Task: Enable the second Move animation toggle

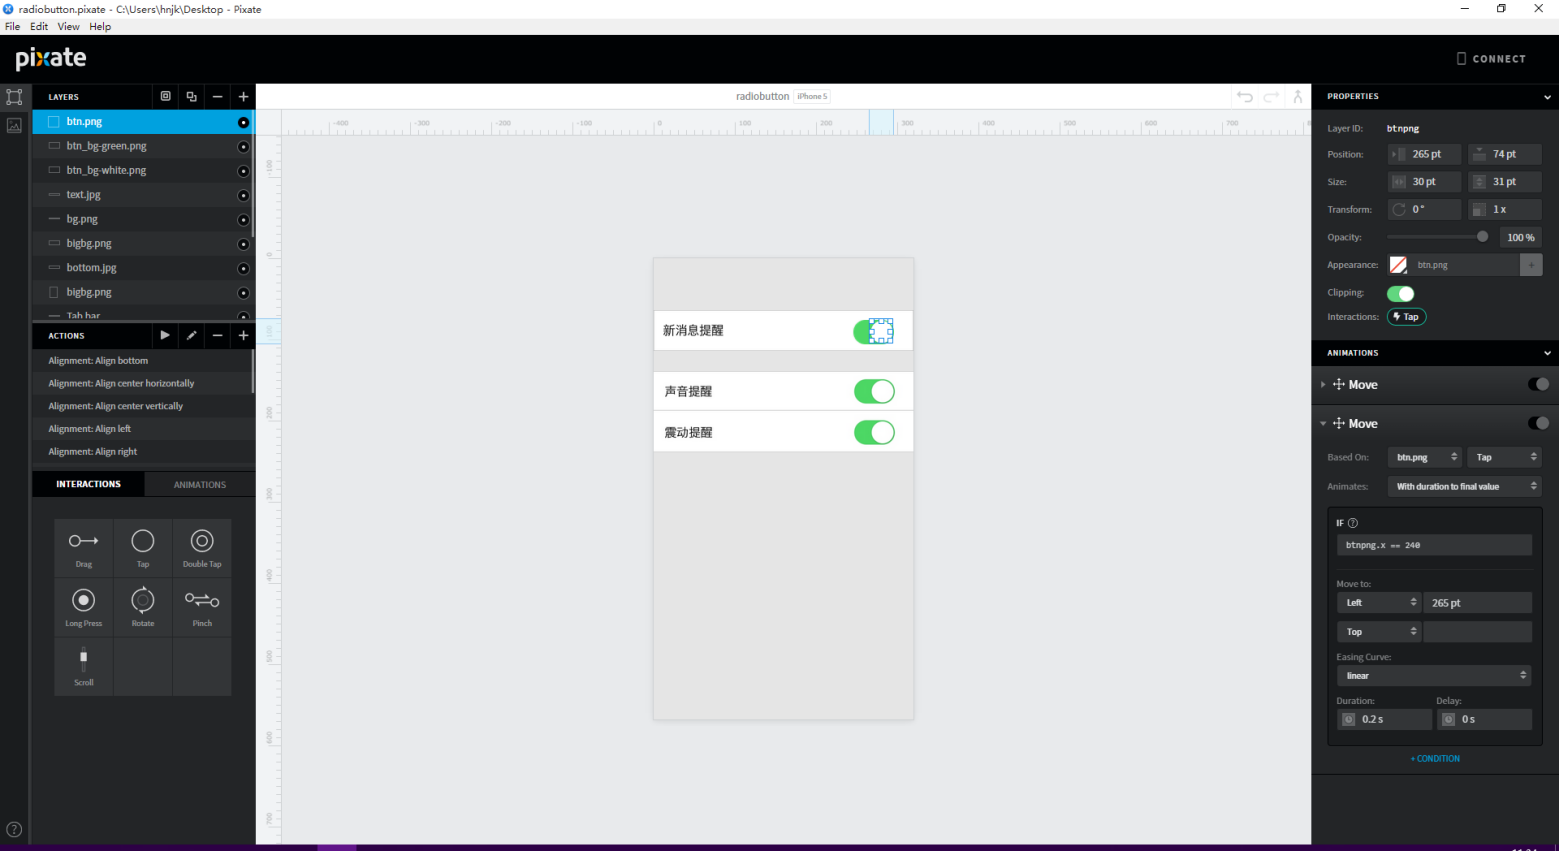Action: (1538, 423)
